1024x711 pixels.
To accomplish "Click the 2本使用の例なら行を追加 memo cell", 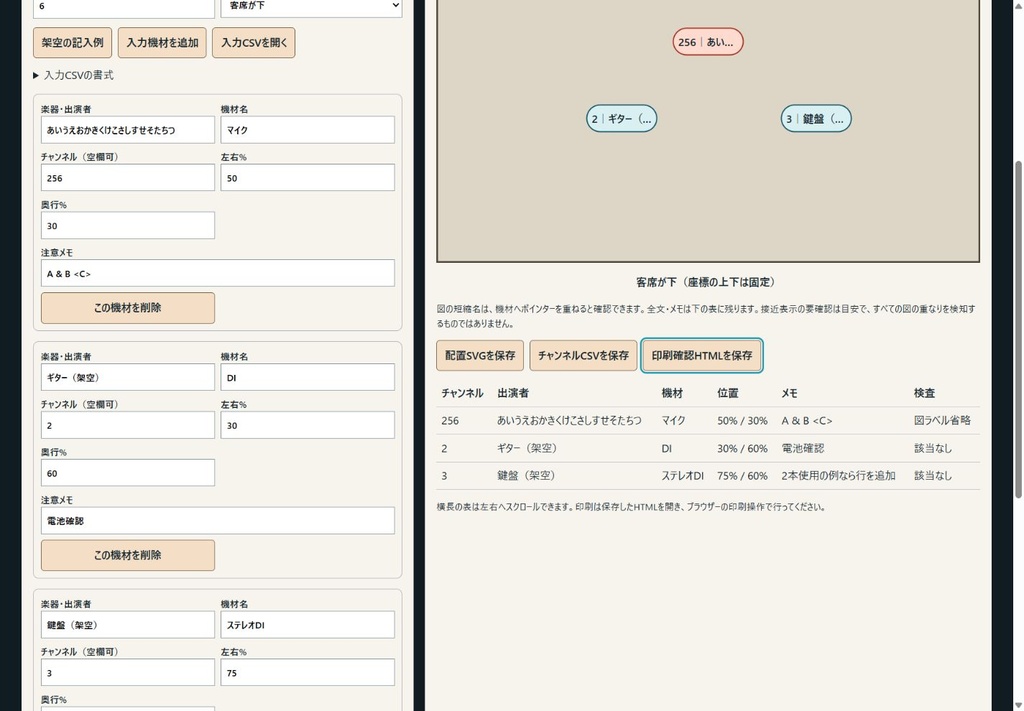I will pyautogui.click(x=839, y=475).
